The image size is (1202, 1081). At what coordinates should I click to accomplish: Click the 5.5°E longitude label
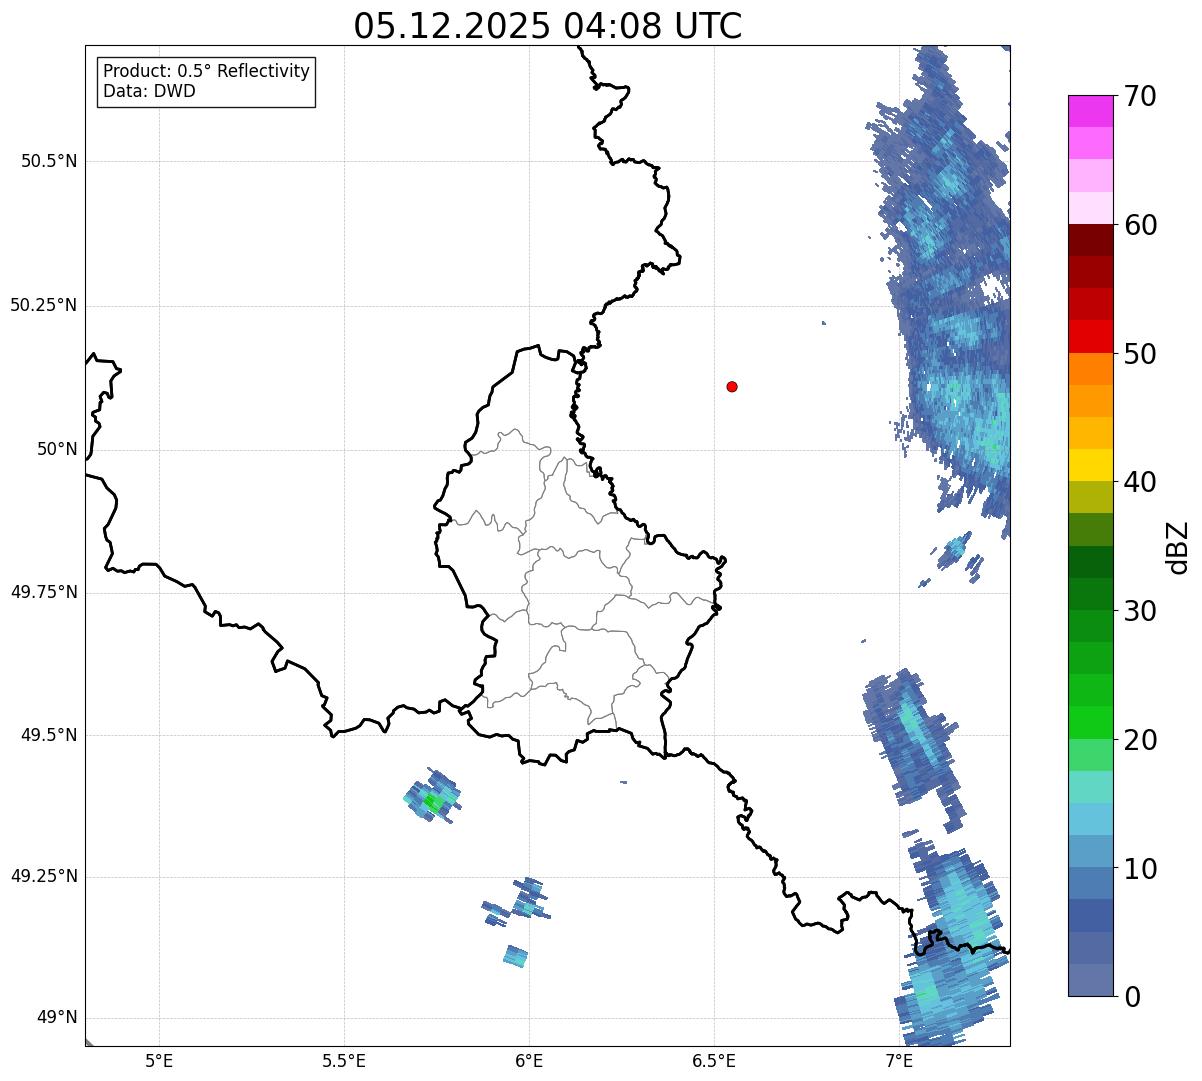[x=344, y=1061]
